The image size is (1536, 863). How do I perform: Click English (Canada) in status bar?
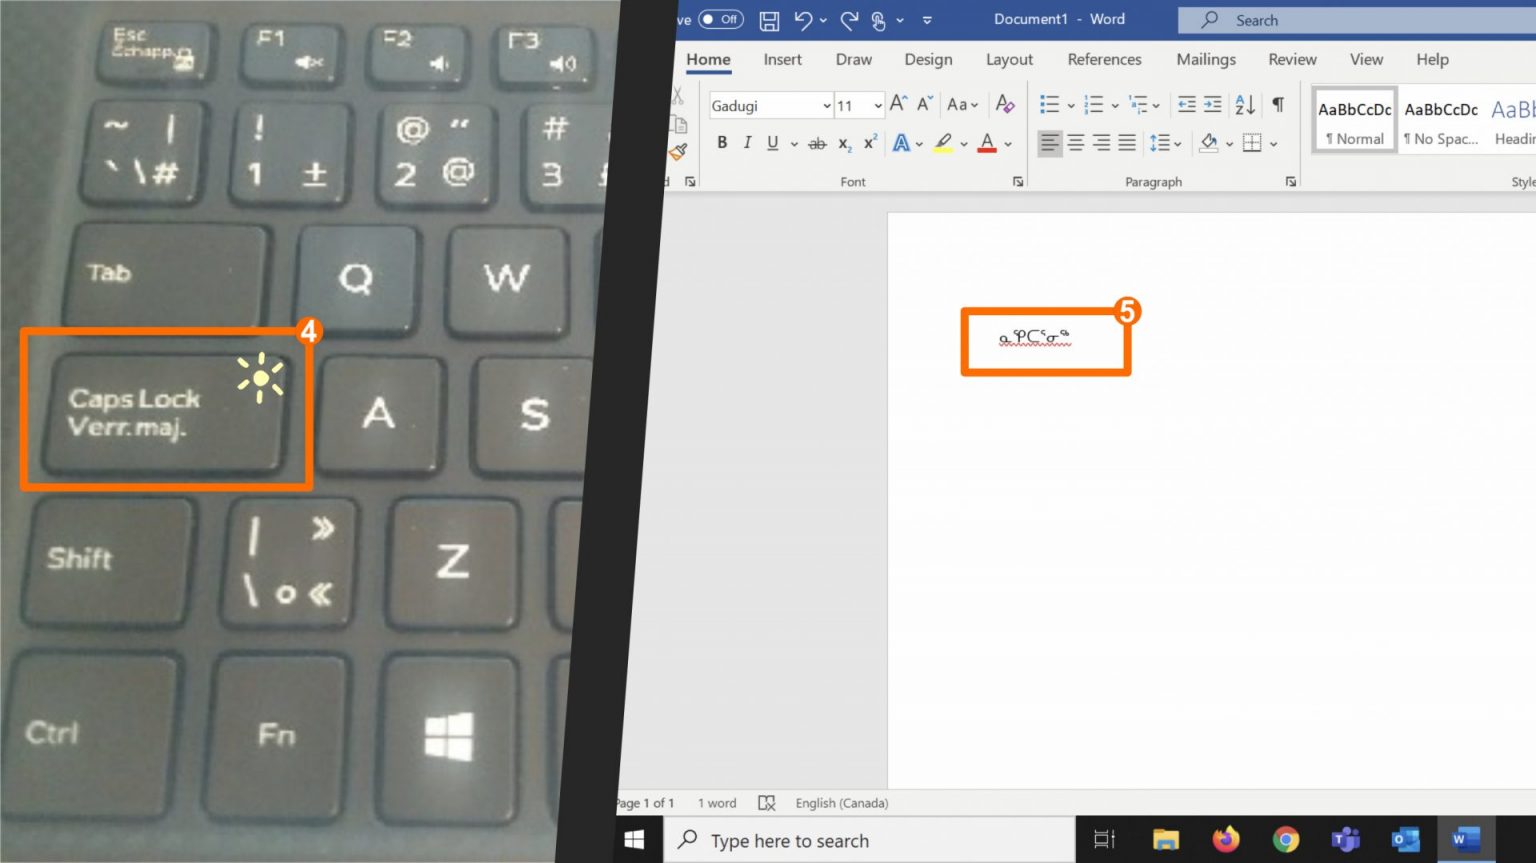[x=841, y=803]
